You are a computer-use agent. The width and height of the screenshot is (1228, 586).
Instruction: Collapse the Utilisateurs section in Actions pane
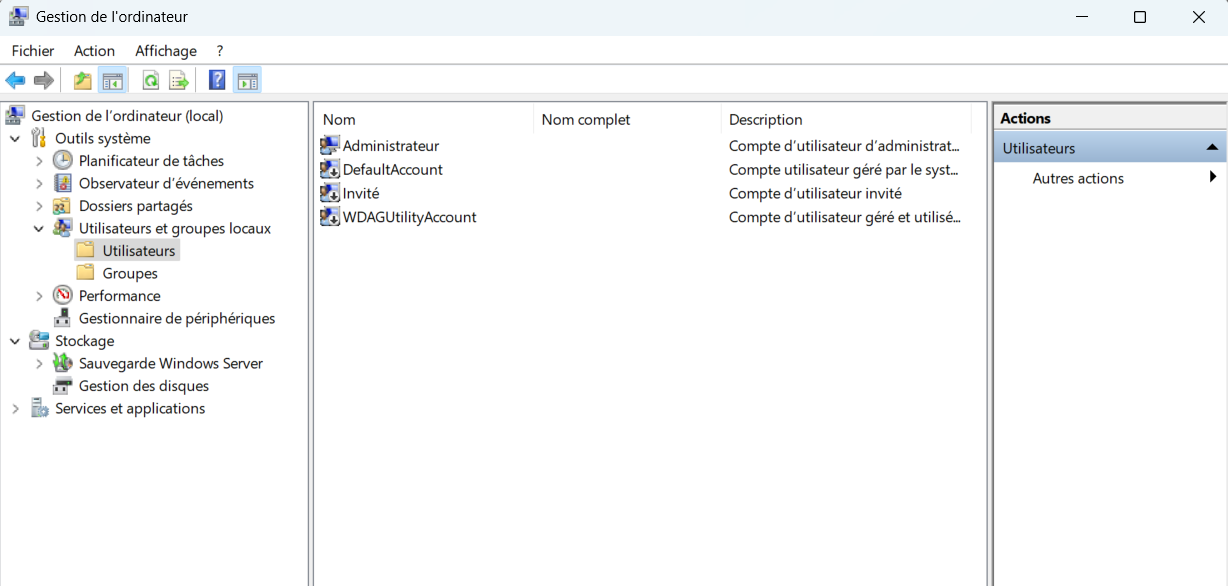tap(1212, 148)
